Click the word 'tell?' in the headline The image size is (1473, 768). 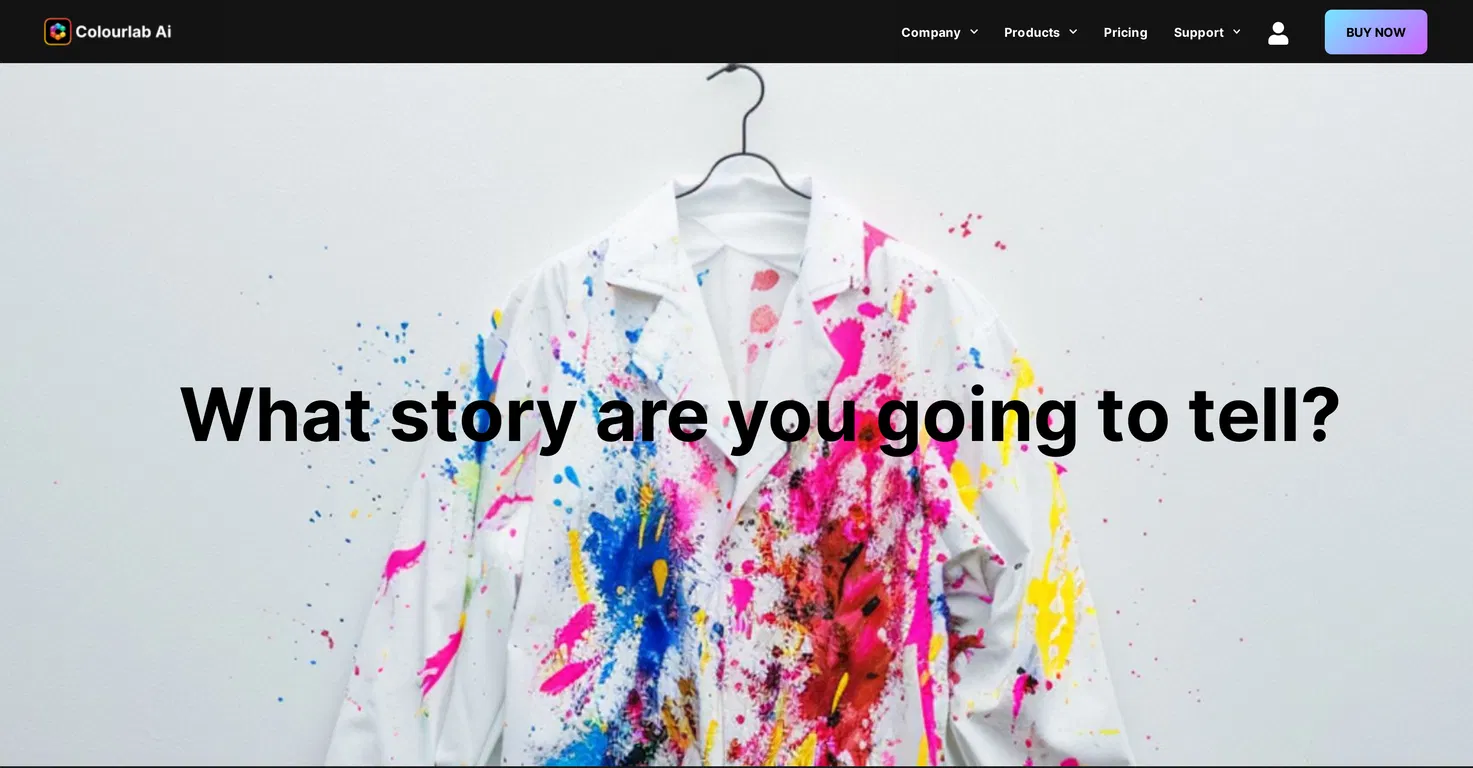[1264, 413]
